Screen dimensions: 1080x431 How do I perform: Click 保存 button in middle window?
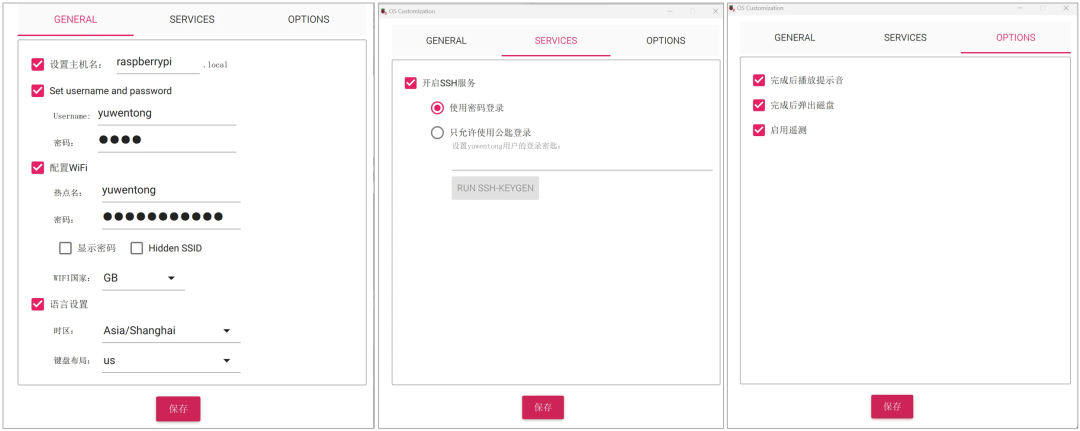pyautogui.click(x=543, y=408)
